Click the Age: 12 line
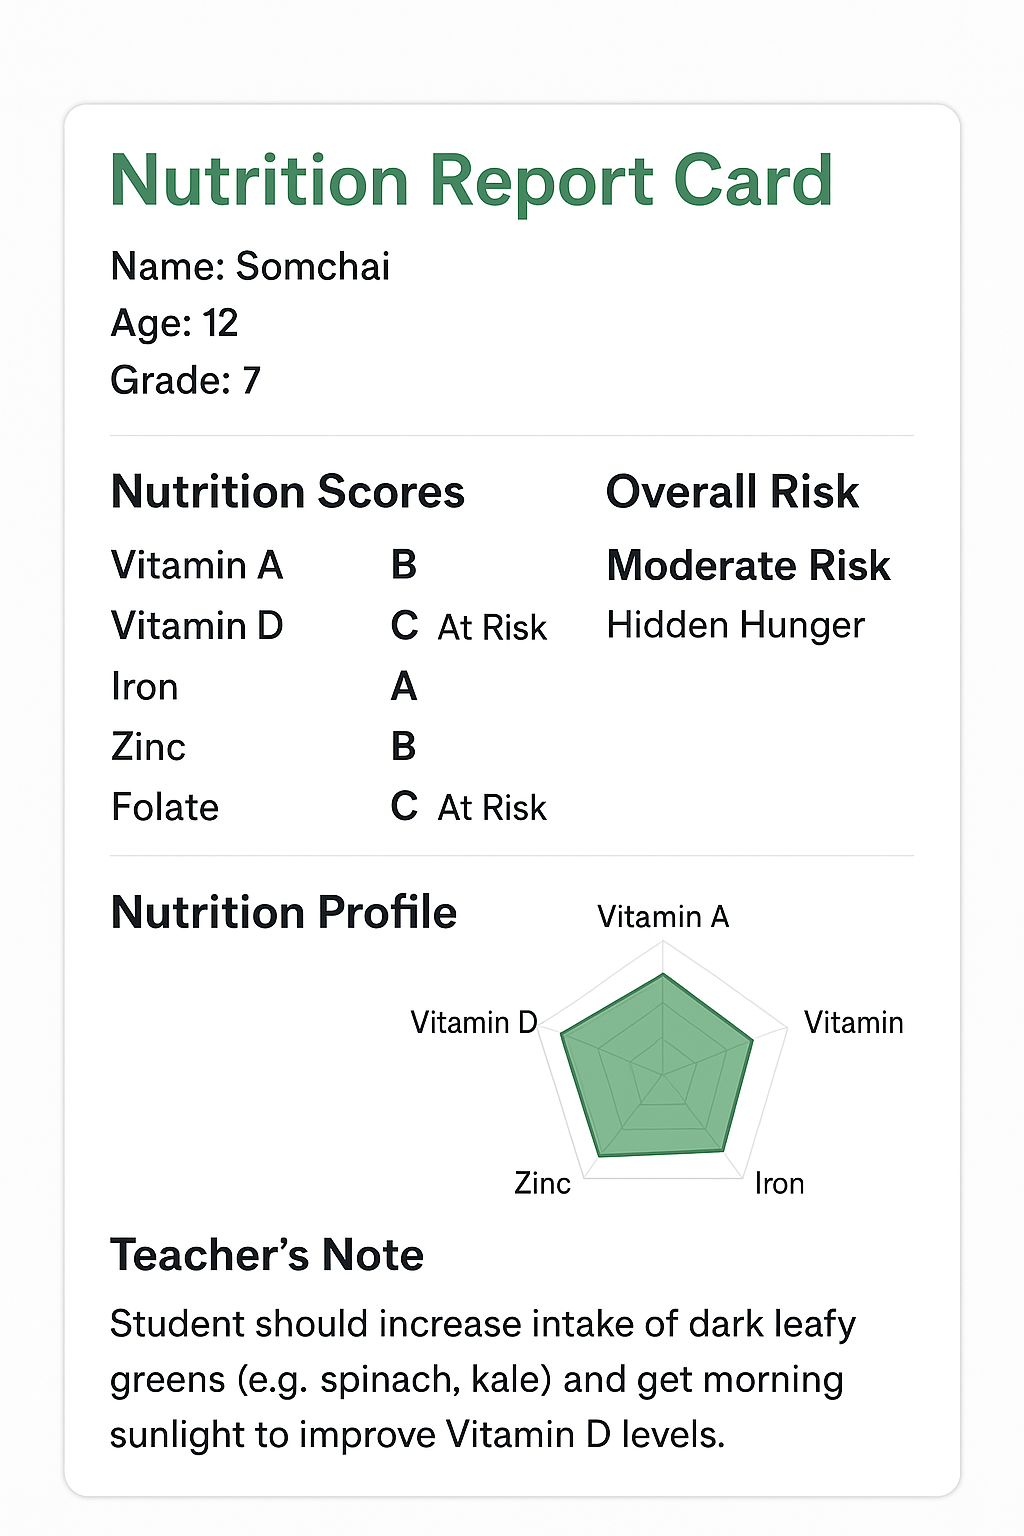1024x1536 pixels. (x=174, y=323)
